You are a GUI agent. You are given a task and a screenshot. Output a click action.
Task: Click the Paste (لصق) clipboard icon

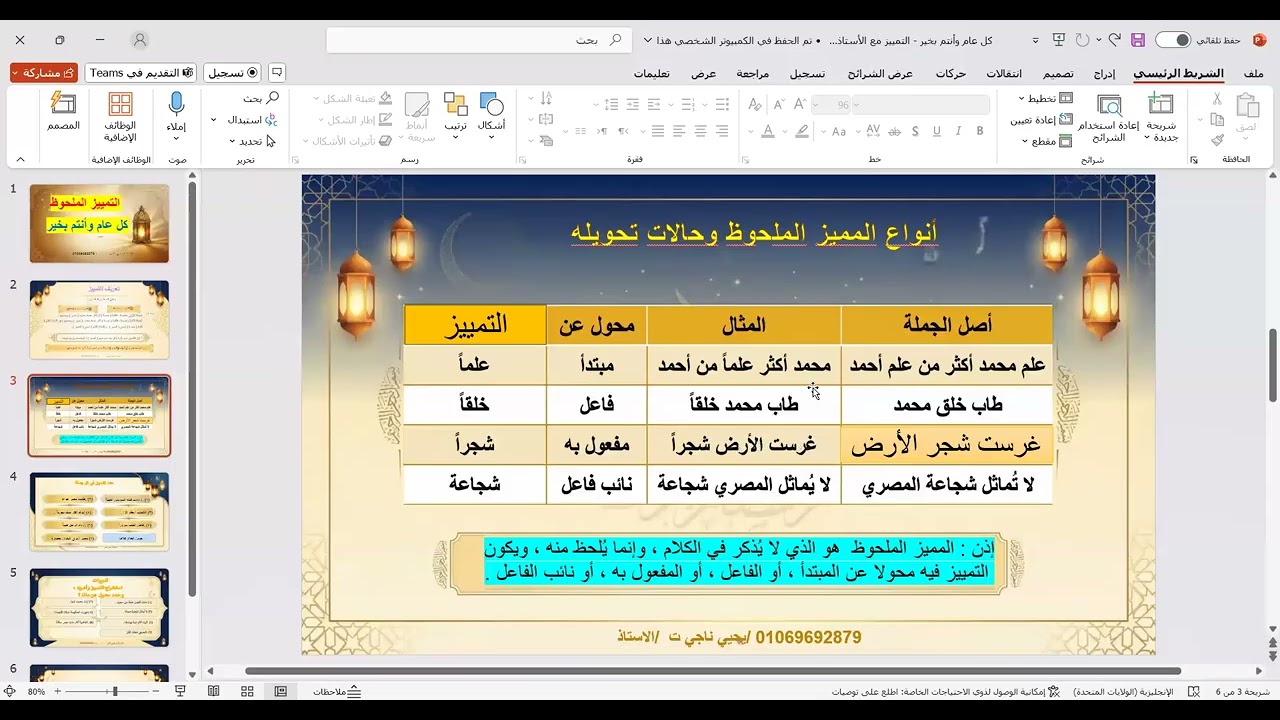click(1247, 106)
